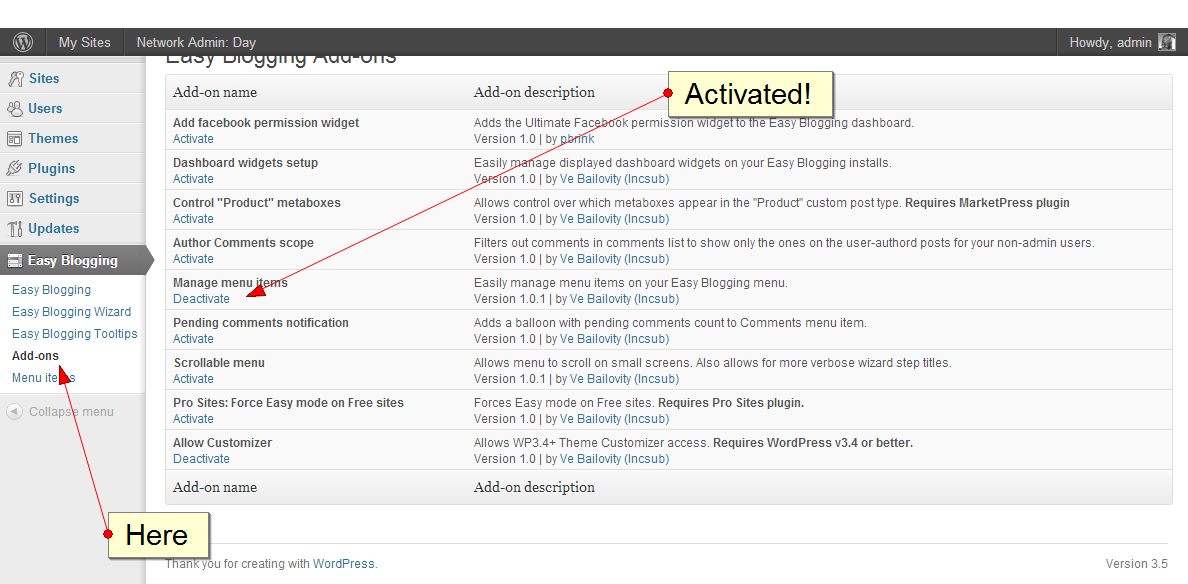This screenshot has height=584, width=1188.
Task: Click the admin avatar thumbnail
Action: point(1167,42)
